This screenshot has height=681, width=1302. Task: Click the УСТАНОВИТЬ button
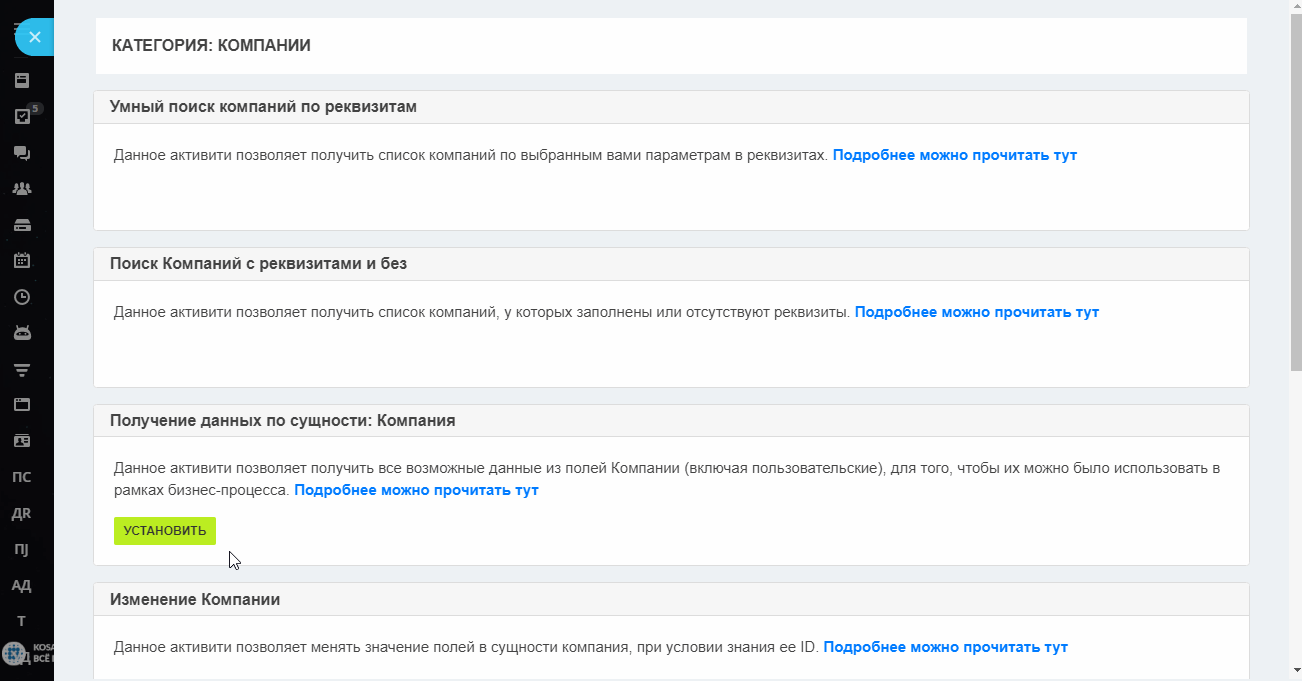click(165, 531)
